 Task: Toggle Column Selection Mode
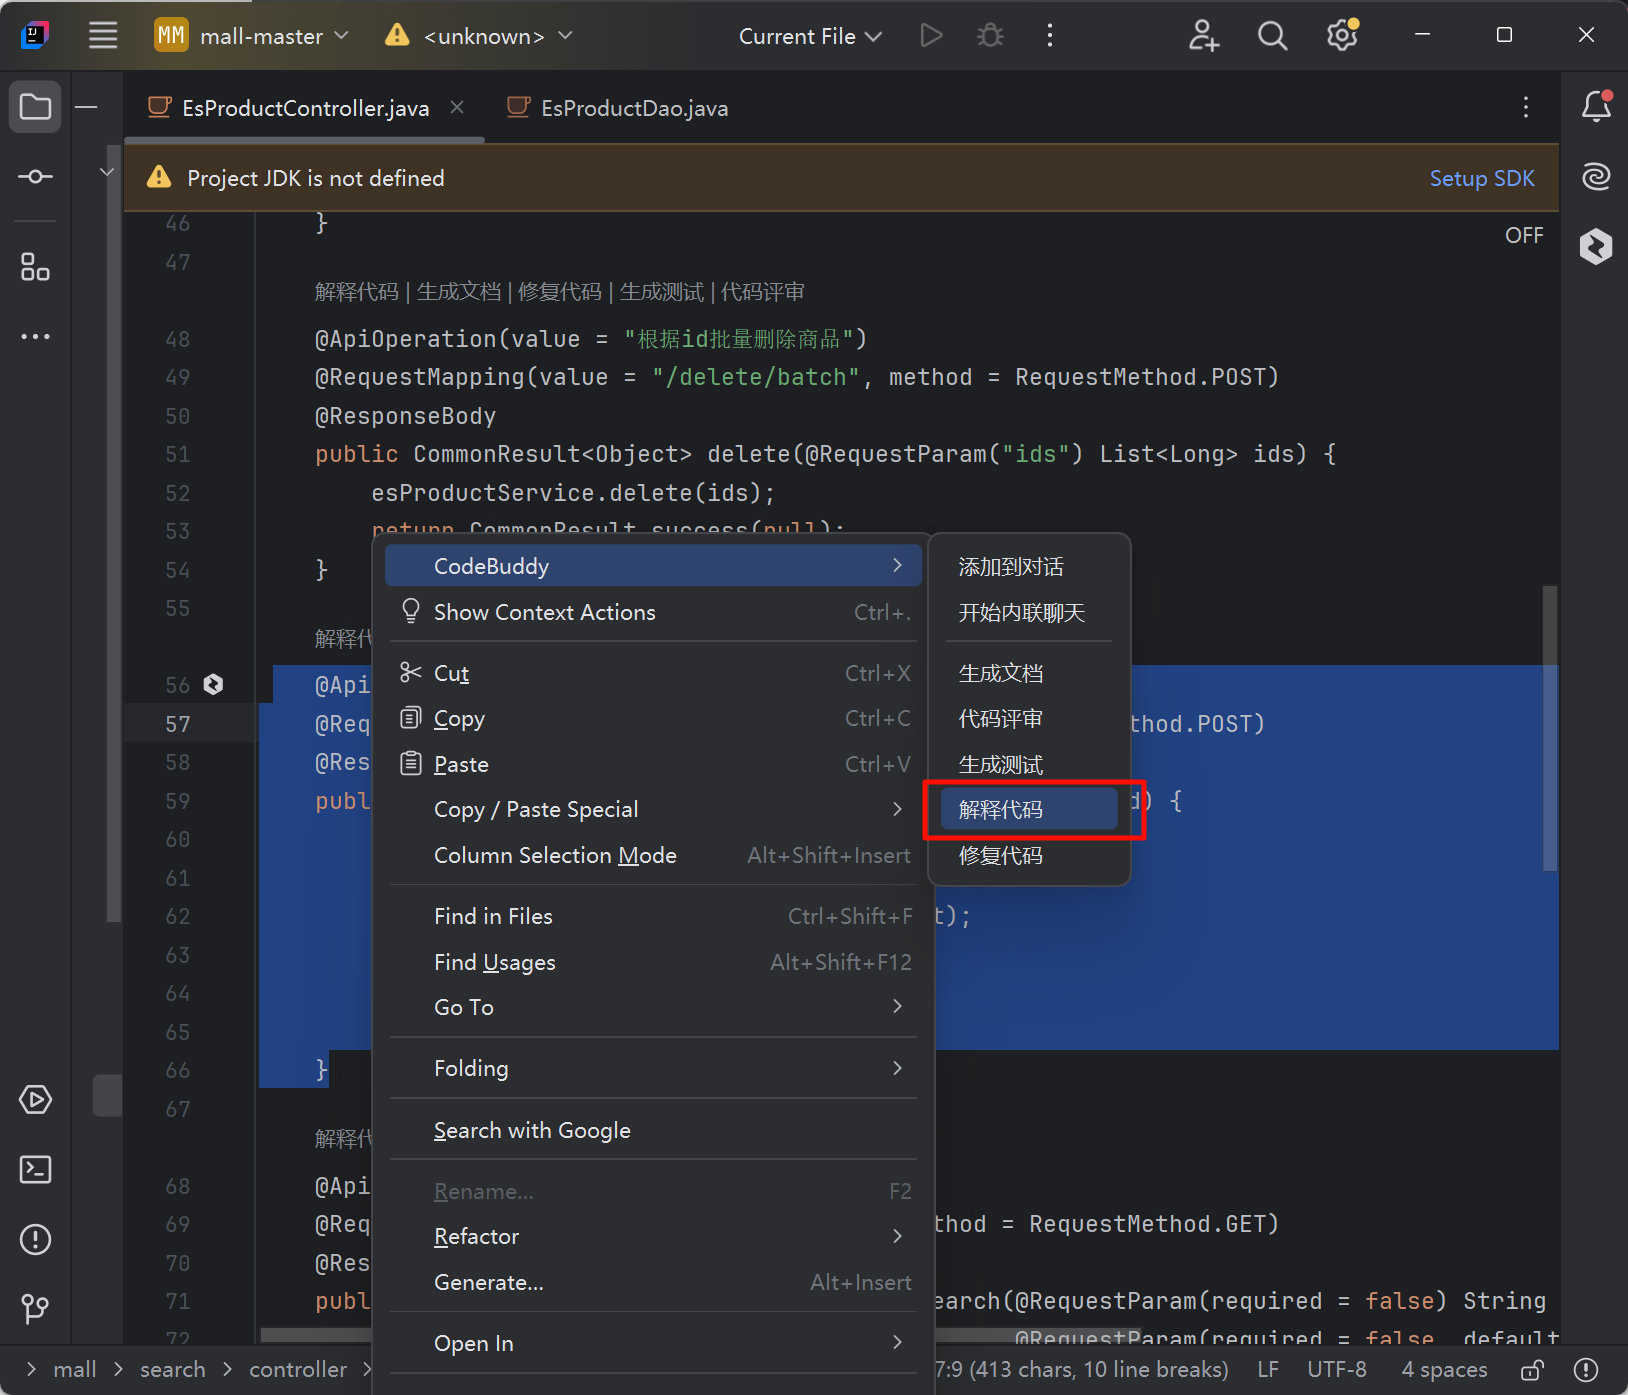click(x=555, y=856)
